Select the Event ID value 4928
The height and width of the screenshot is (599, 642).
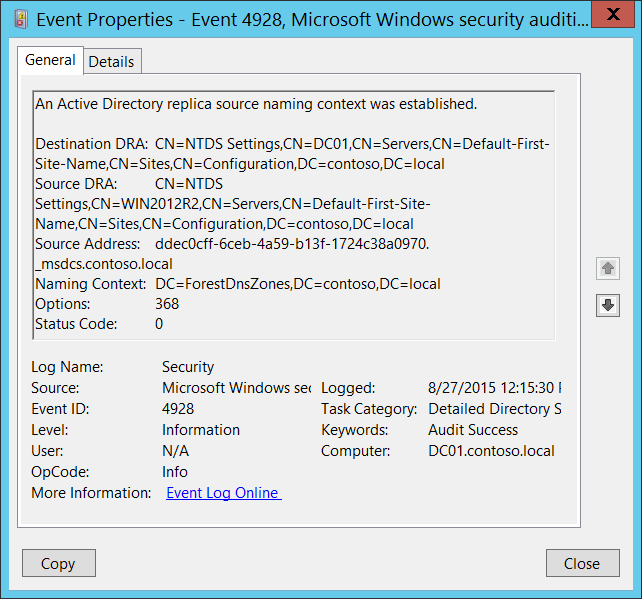click(178, 409)
